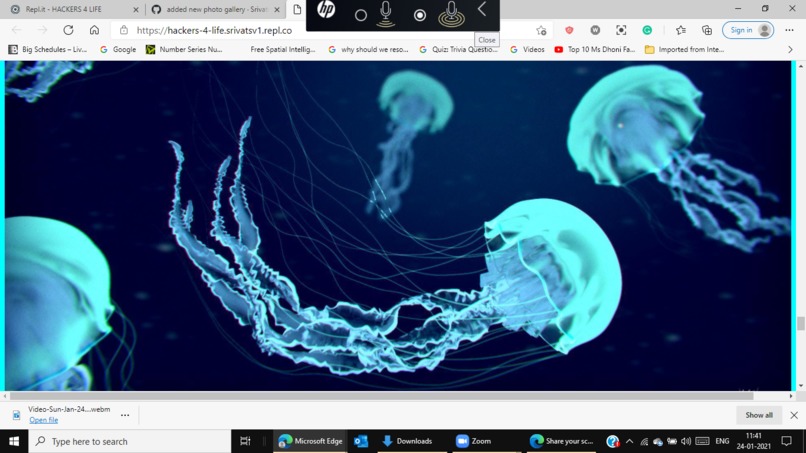Open the Imported from Inte... bookmarks folder

tap(685, 49)
